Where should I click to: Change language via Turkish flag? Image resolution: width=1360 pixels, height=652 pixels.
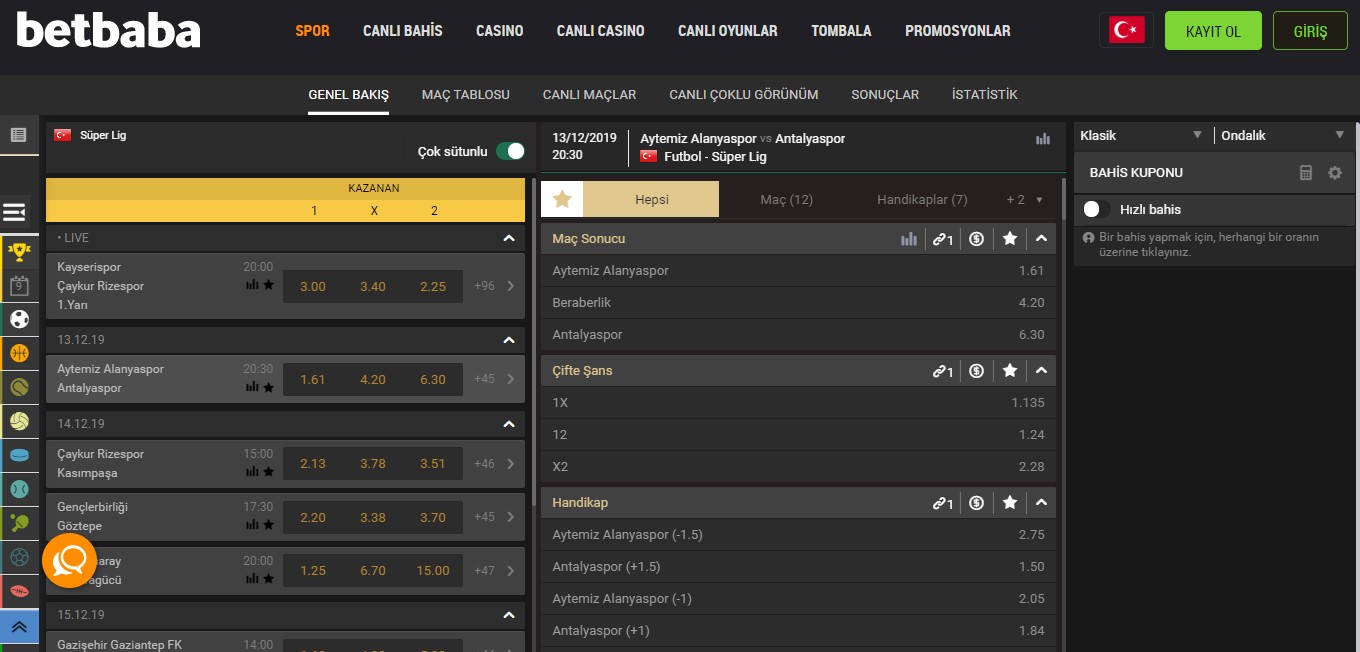click(x=1127, y=31)
